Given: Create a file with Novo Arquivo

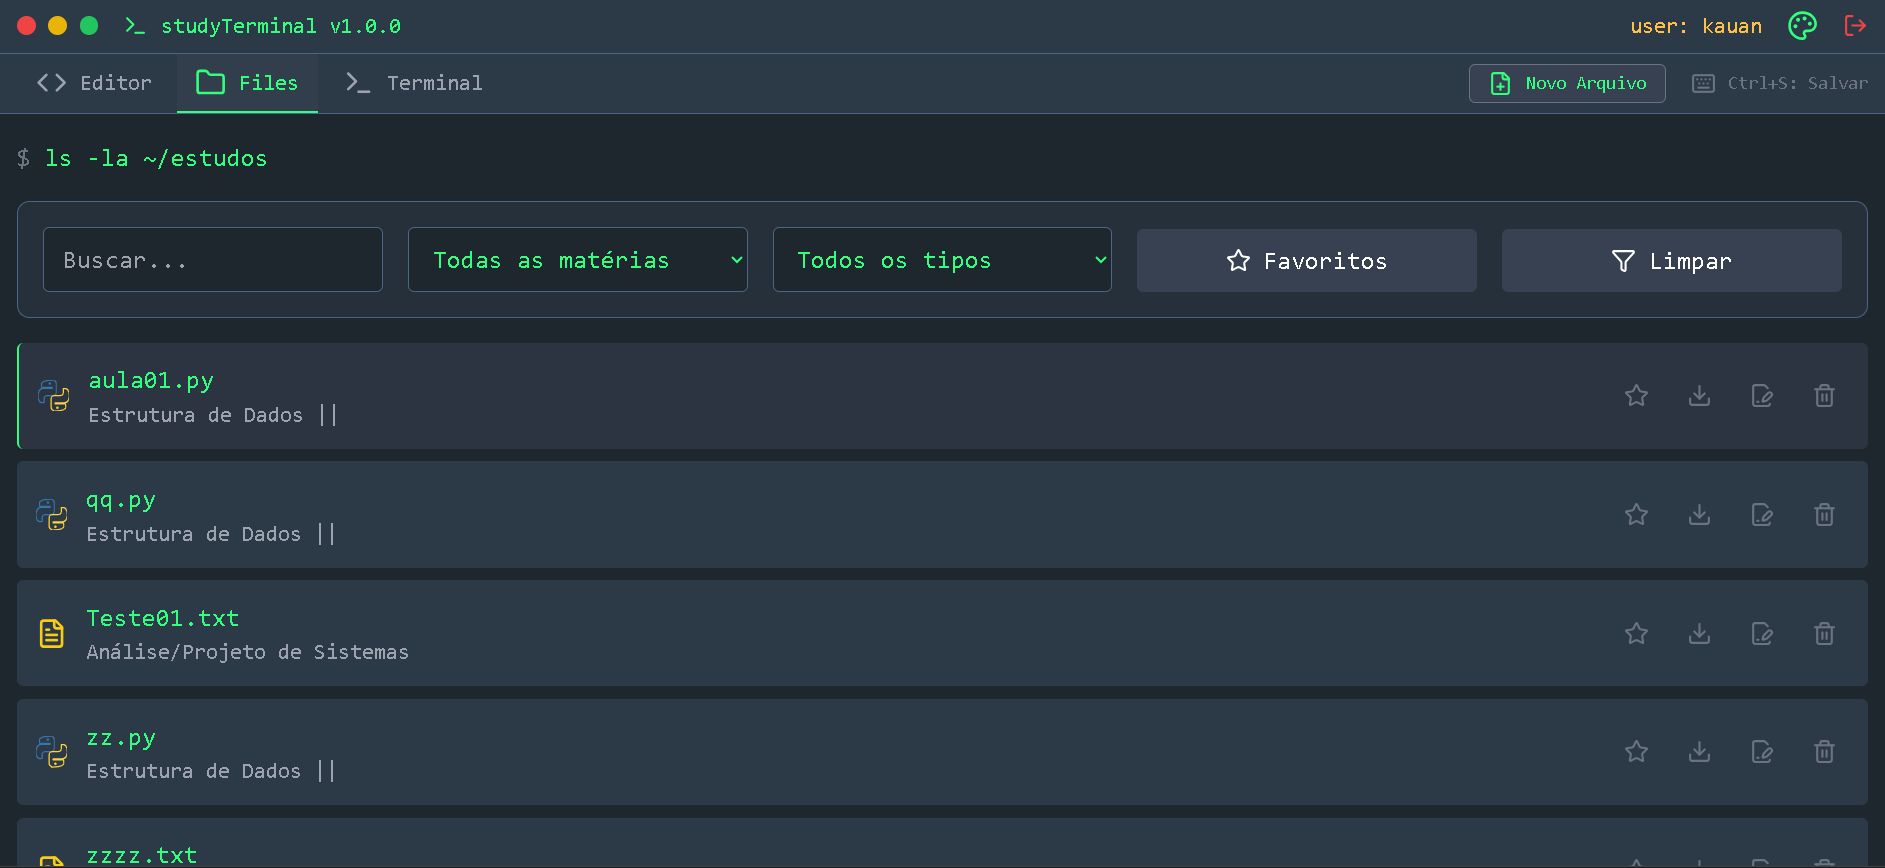Looking at the screenshot, I should coord(1566,83).
